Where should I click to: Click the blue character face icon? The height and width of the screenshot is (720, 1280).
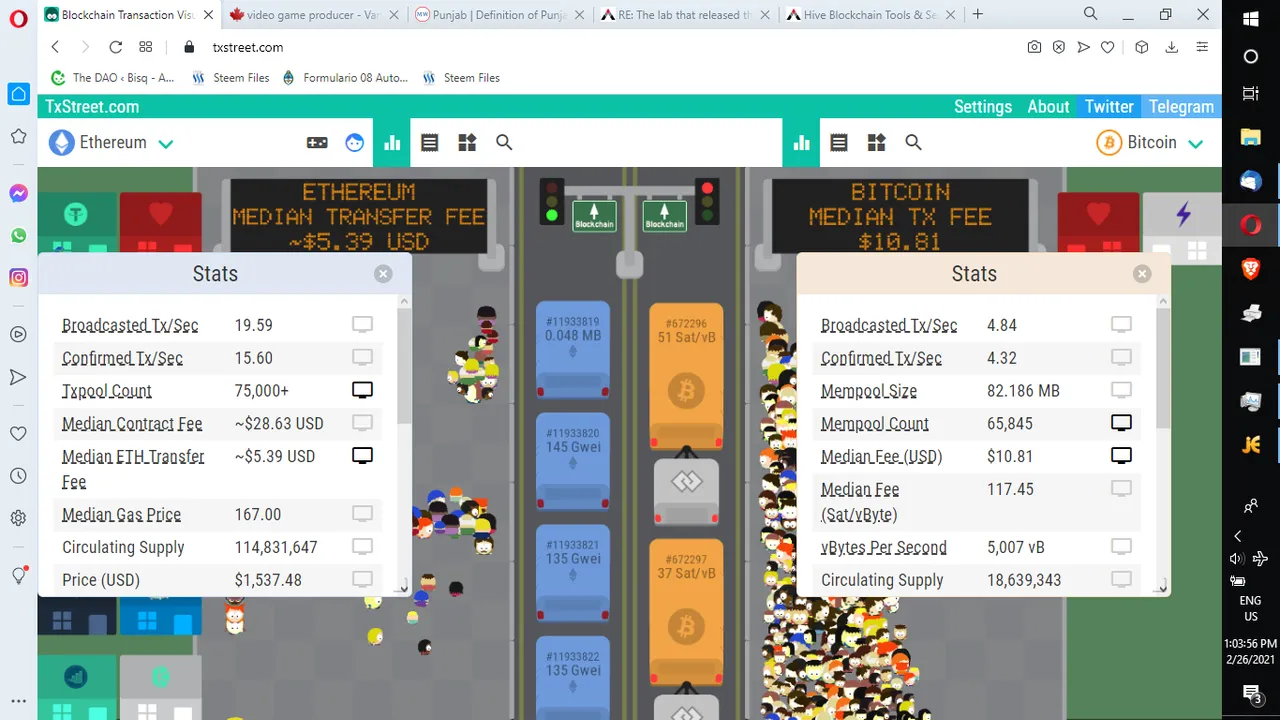click(x=355, y=143)
